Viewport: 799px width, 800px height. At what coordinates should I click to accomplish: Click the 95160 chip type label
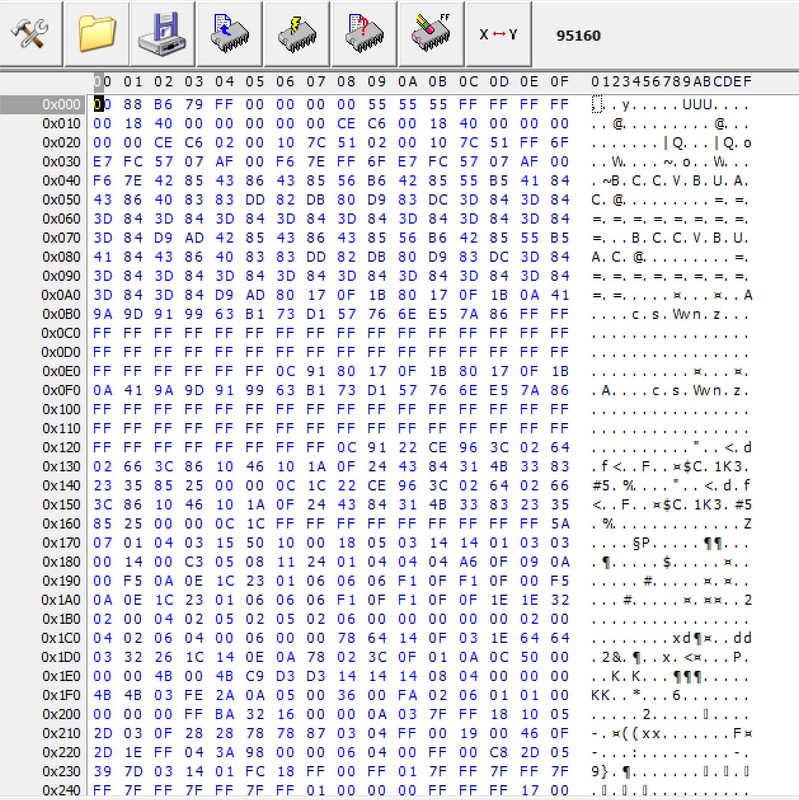click(x=578, y=35)
